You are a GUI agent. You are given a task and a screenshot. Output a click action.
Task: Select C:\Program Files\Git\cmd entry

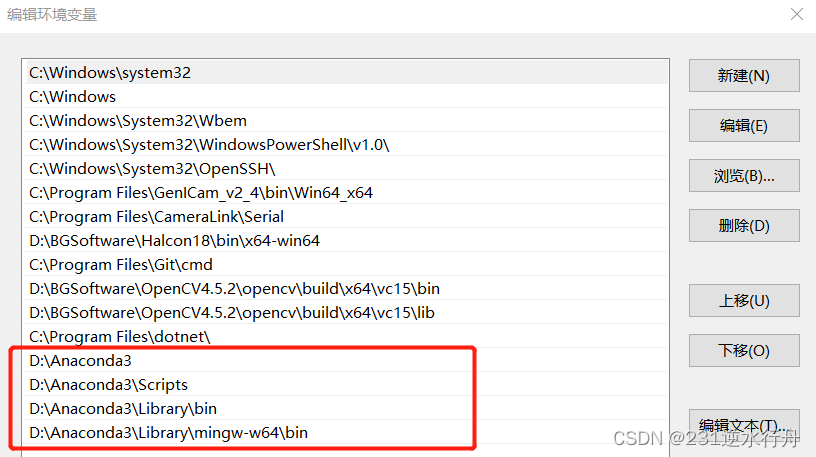(x=345, y=264)
